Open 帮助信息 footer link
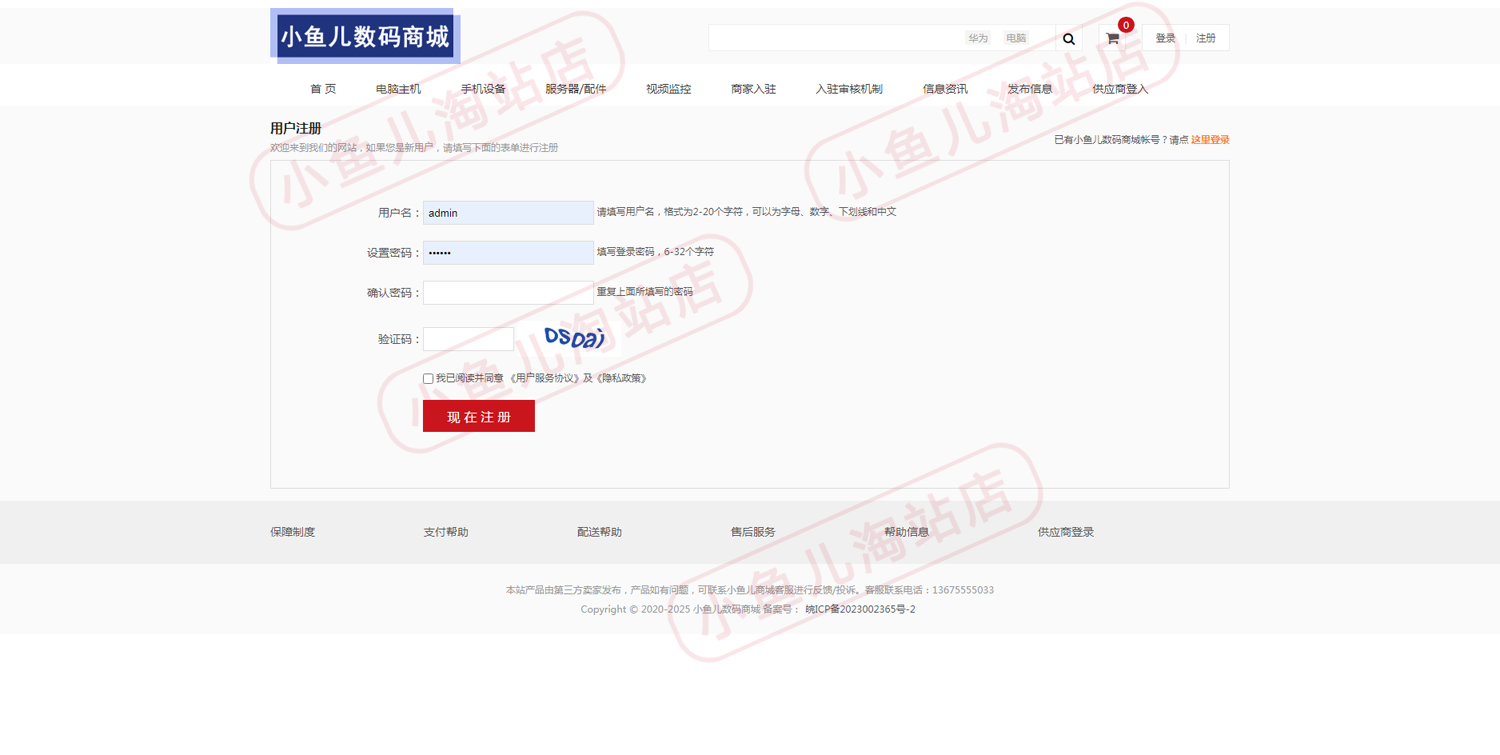This screenshot has height=755, width=1500. click(x=906, y=532)
